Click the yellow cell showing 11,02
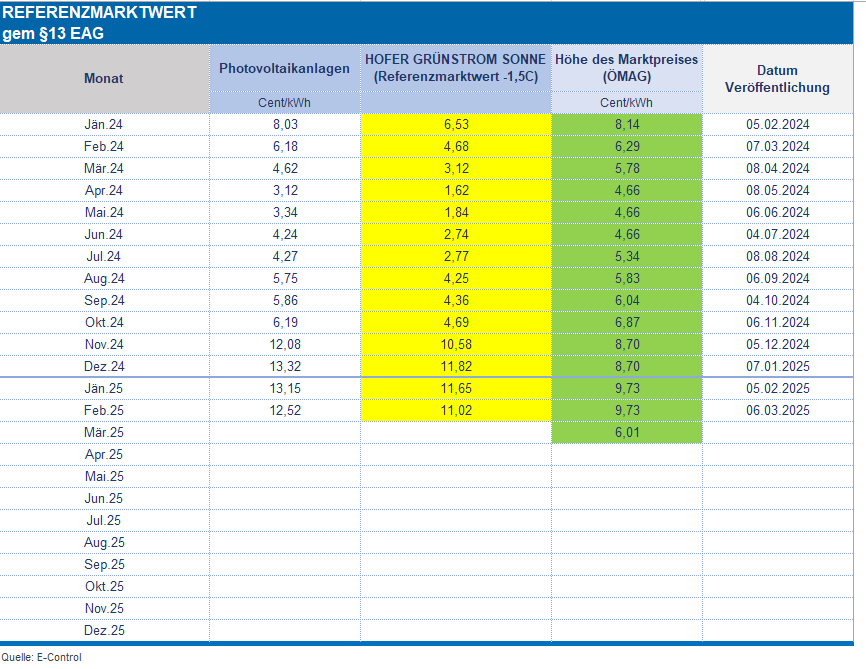Viewport: 866px width, 669px height. coord(455,410)
